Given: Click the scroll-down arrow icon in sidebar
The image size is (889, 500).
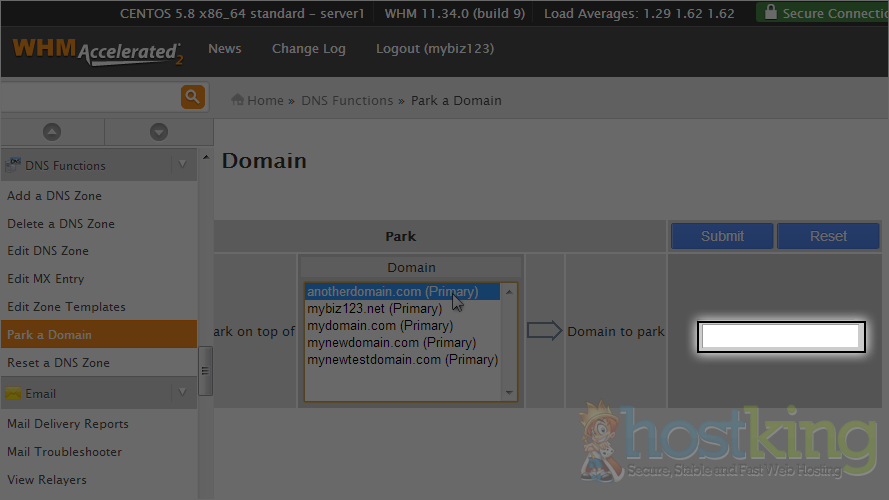Looking at the screenshot, I should (x=158, y=132).
